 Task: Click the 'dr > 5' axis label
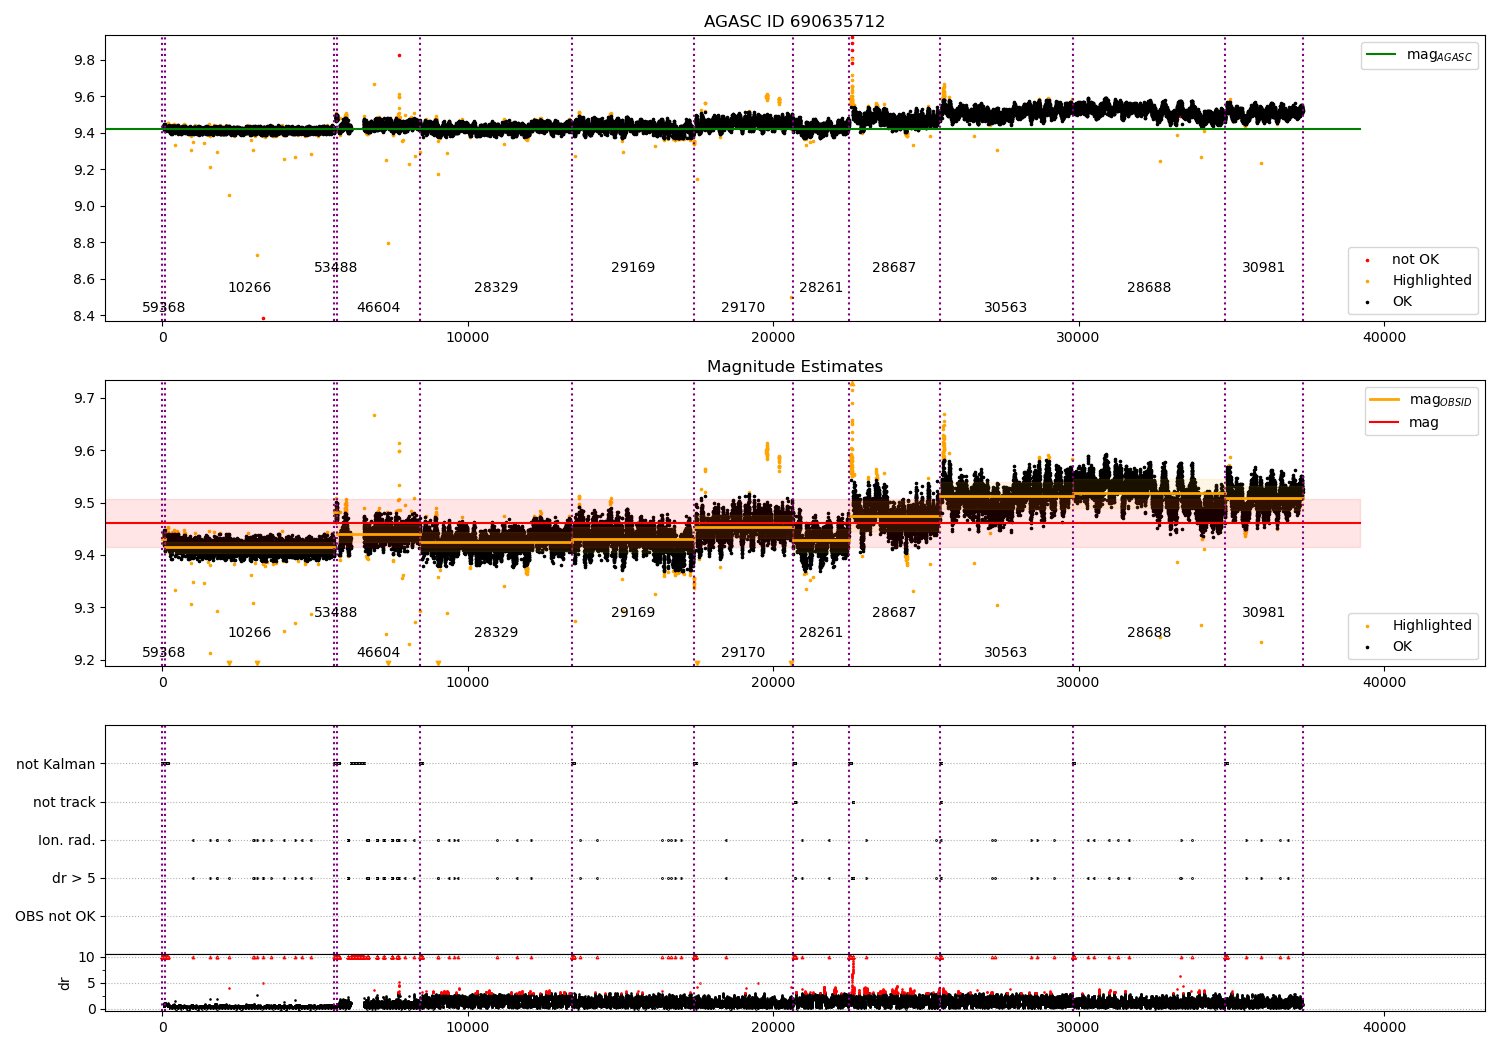pyautogui.click(x=74, y=878)
